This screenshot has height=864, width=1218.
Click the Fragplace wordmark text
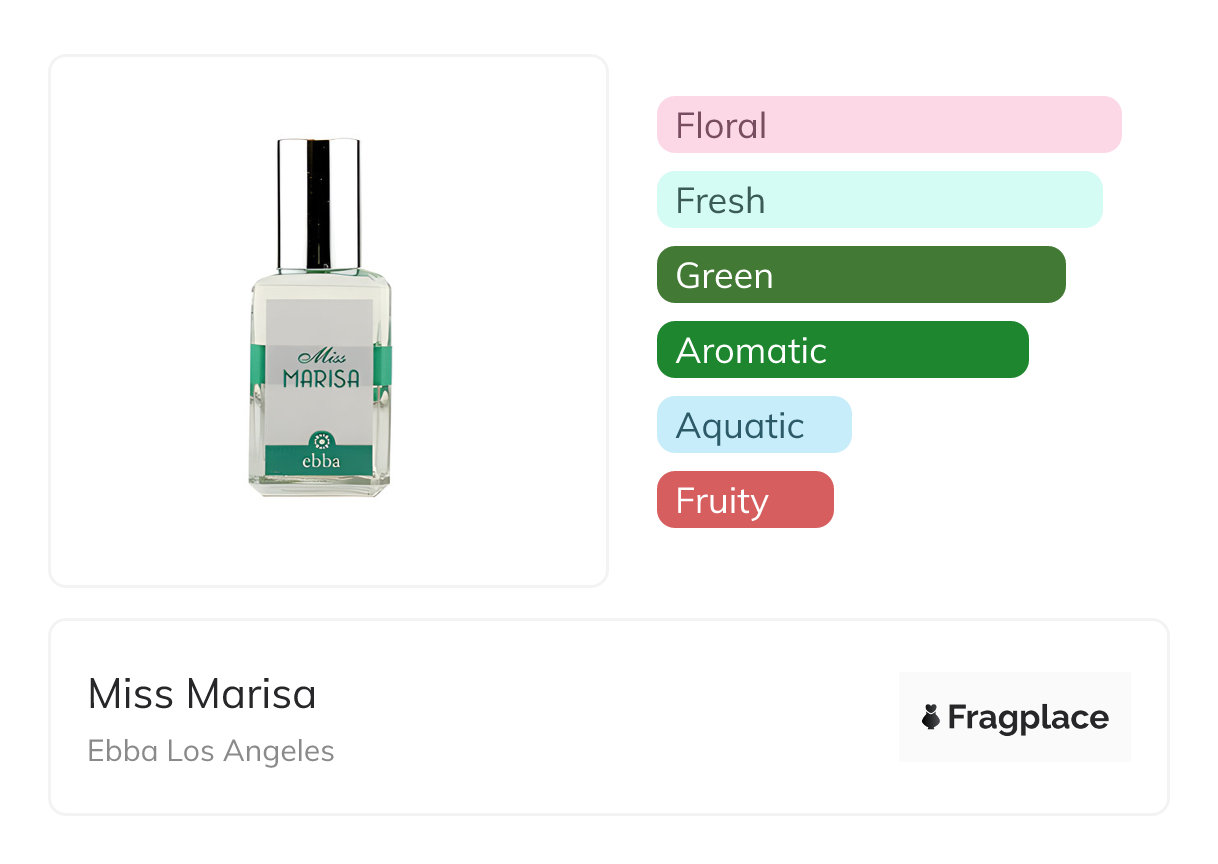[x=1028, y=717]
